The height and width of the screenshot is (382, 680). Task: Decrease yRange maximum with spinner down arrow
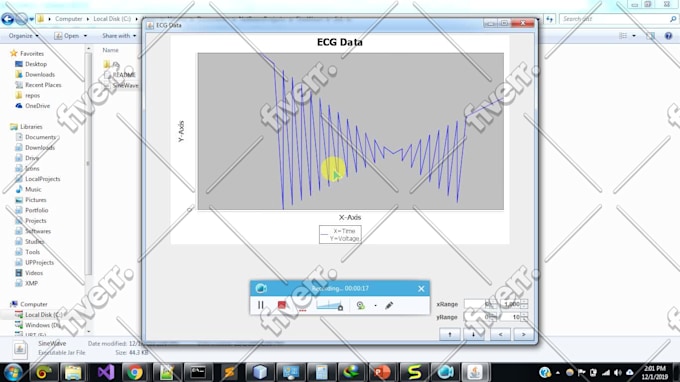524,320
